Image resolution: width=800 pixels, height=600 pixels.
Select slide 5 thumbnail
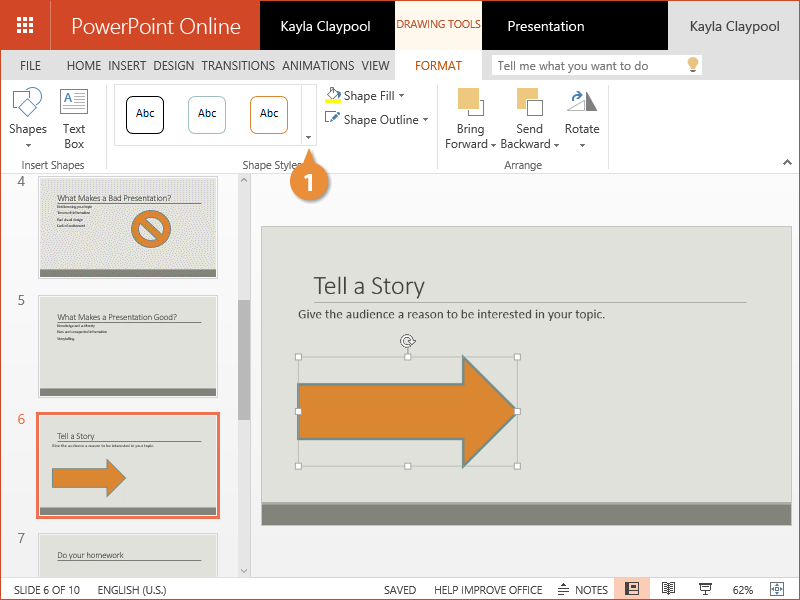pos(127,346)
